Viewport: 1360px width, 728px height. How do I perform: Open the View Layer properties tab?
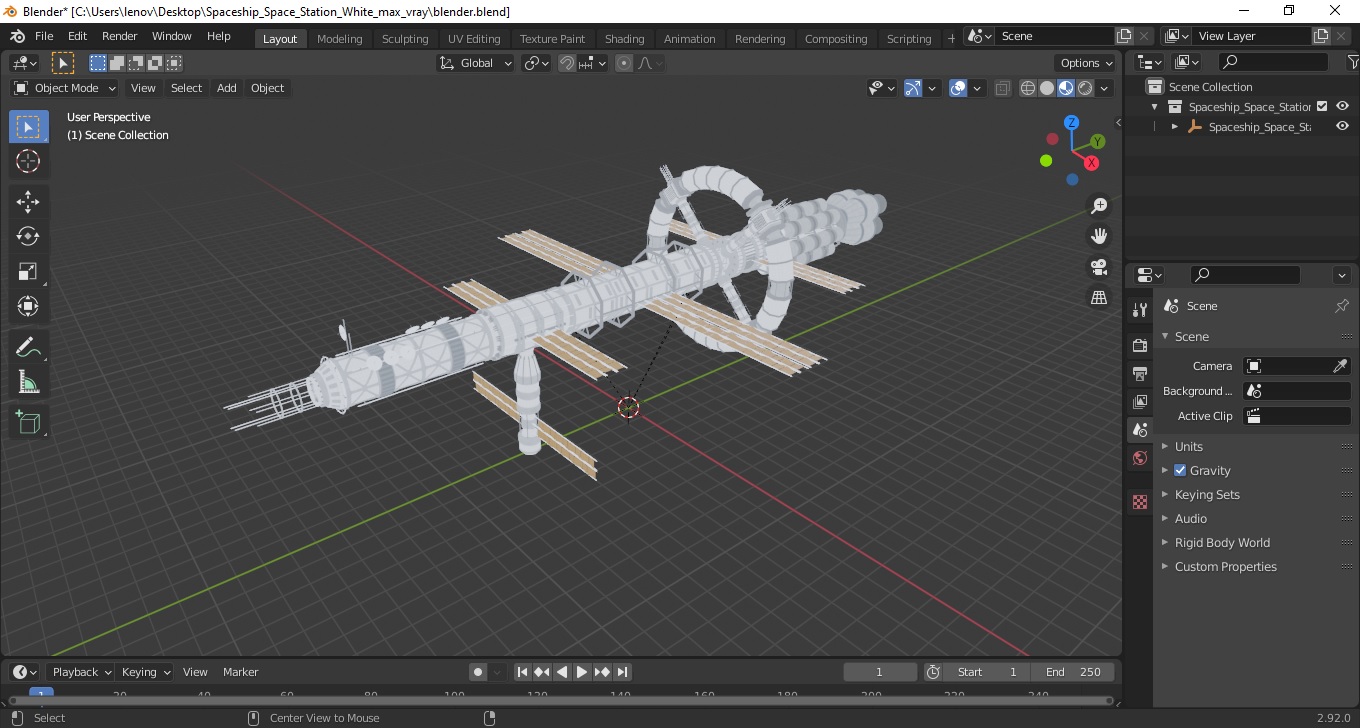(1140, 402)
